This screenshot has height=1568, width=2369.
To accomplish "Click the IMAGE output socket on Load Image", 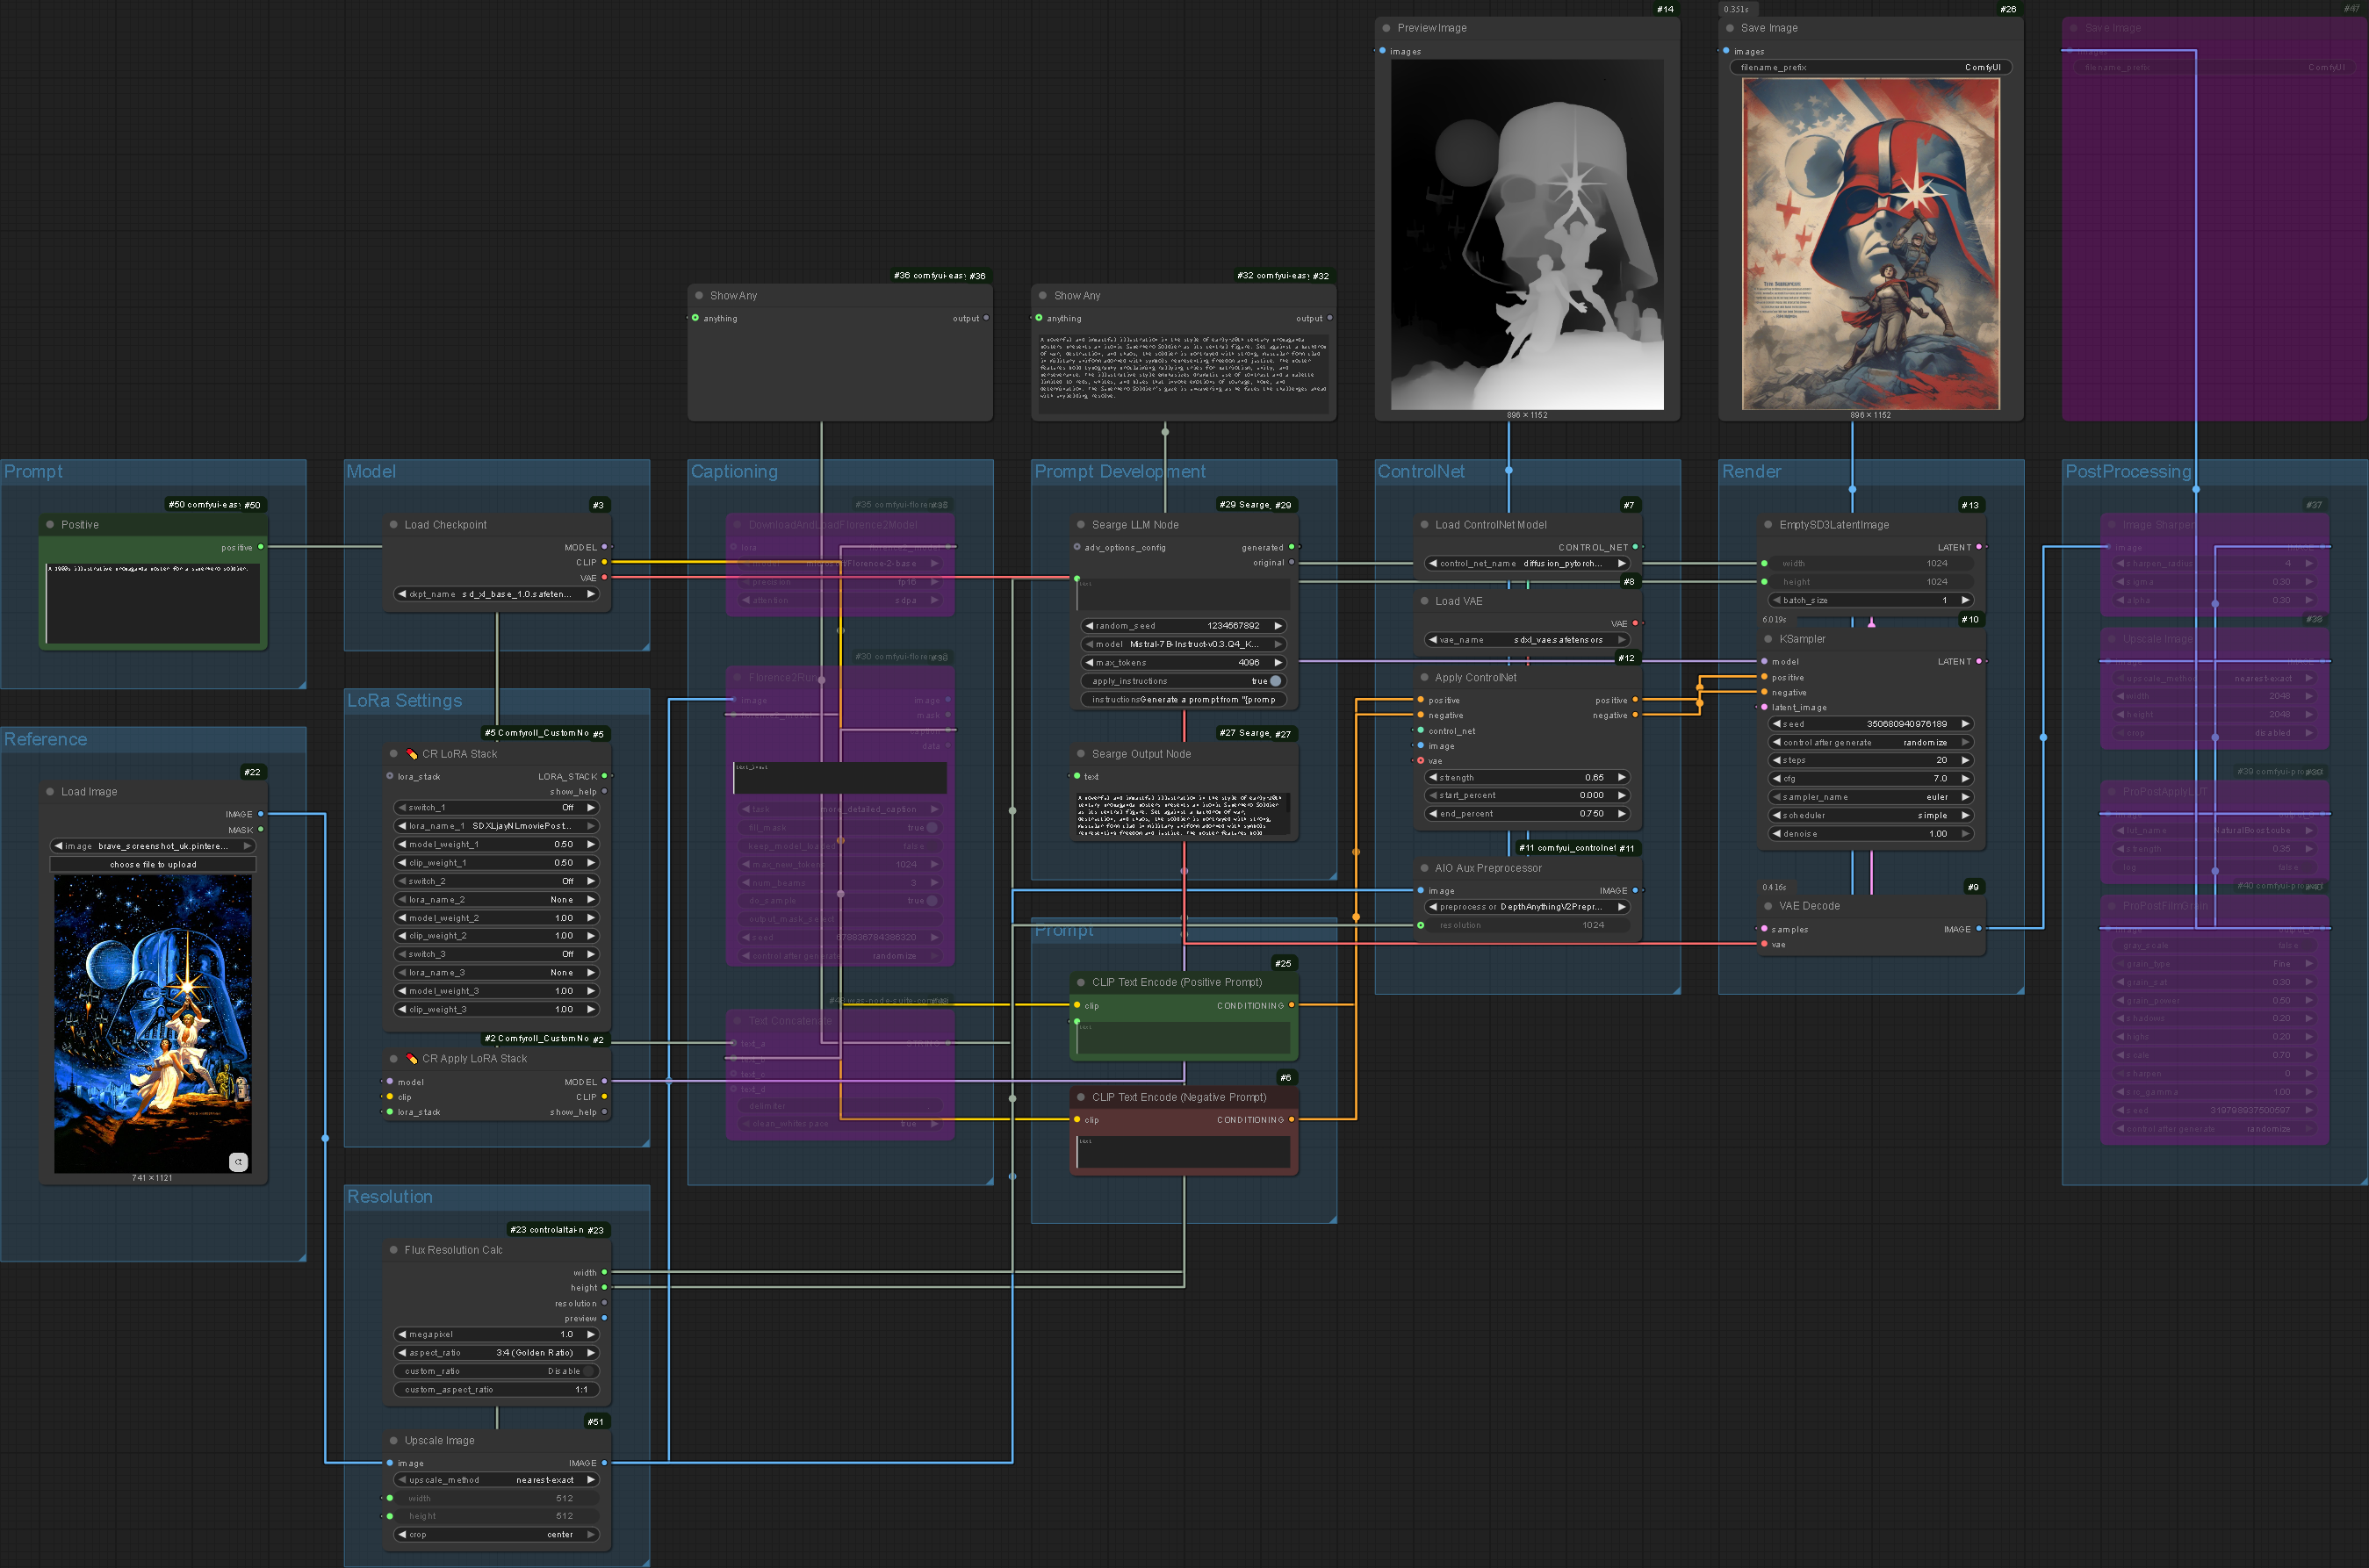I will tap(261, 814).
